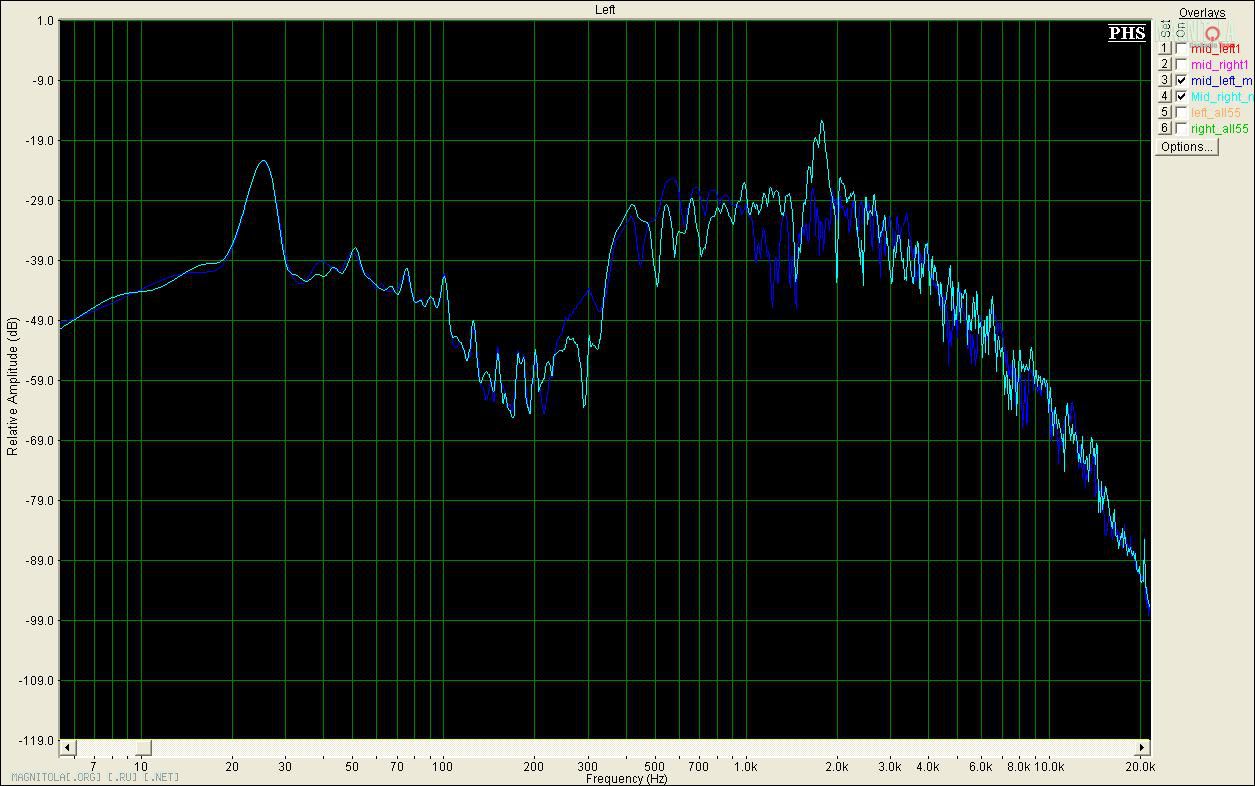The width and height of the screenshot is (1255, 786).
Task: Click the -119.0 amplitude axis tick label
Action: tap(38, 741)
